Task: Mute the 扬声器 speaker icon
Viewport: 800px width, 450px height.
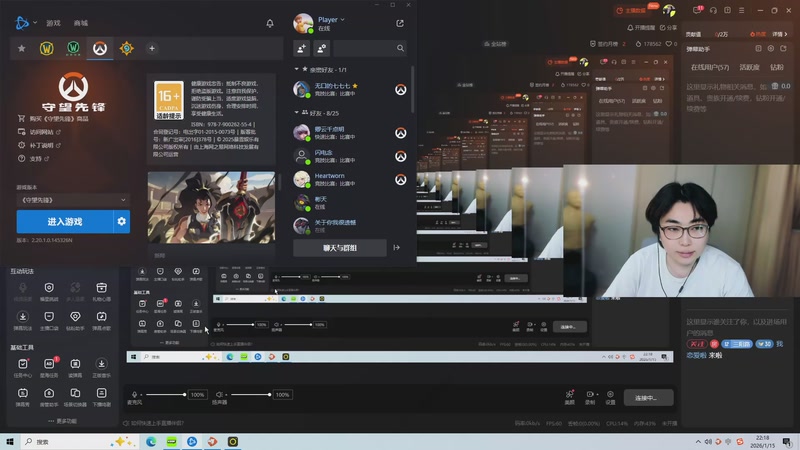Action: [219, 394]
